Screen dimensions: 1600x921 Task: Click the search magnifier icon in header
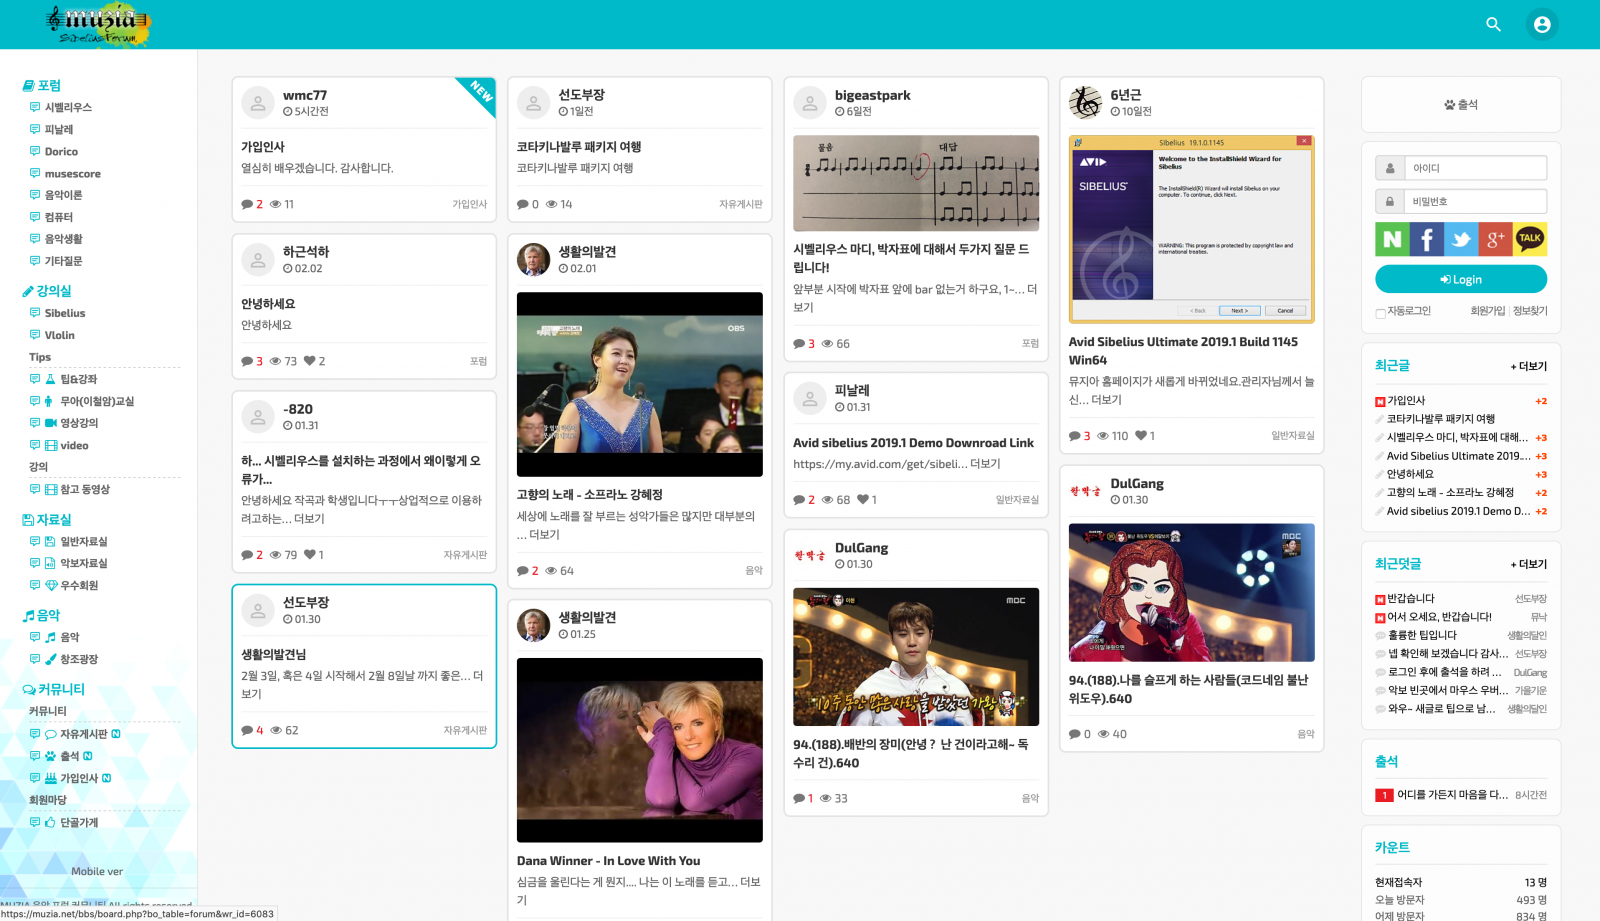(1493, 24)
